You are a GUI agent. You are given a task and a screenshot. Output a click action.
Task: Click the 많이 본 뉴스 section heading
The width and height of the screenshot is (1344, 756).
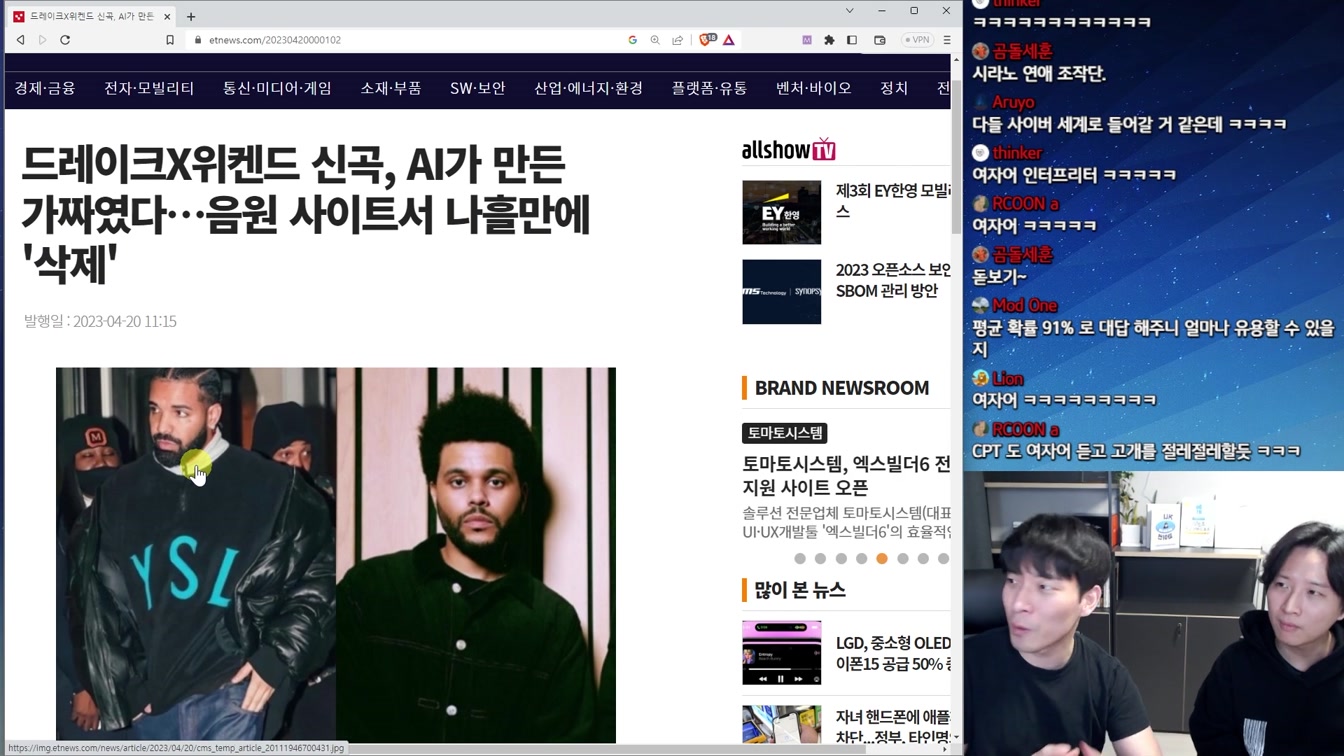(x=800, y=590)
